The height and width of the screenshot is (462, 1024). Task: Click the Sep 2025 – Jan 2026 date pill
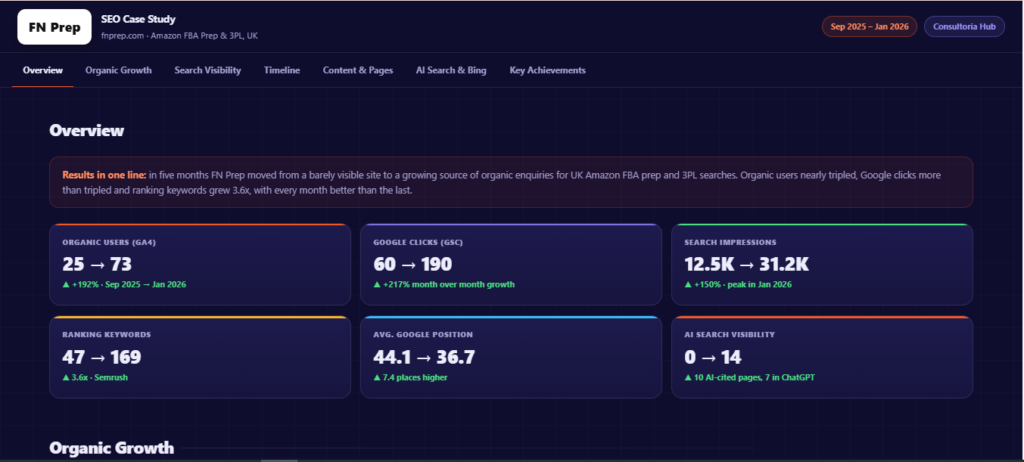click(869, 27)
